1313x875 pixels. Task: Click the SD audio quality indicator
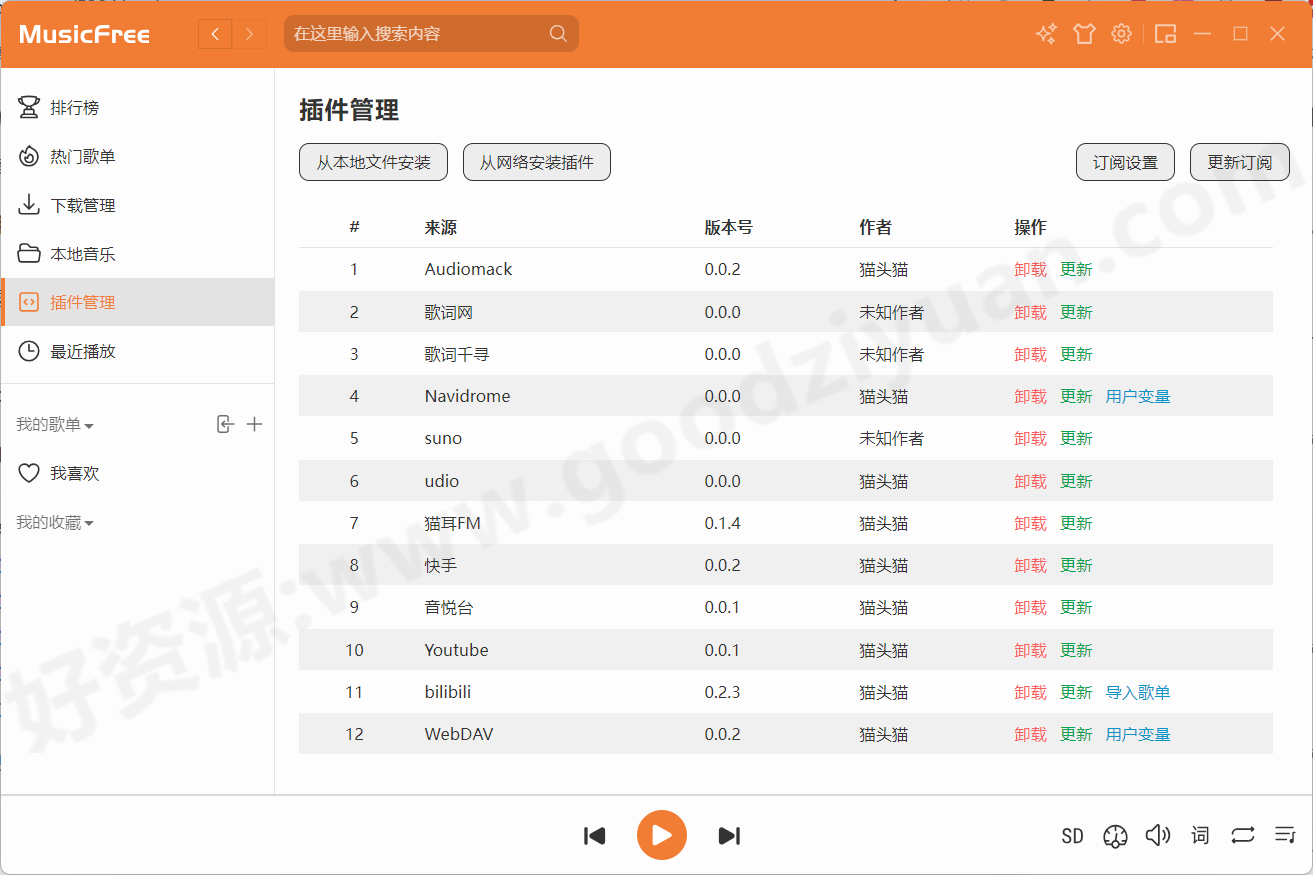pyautogui.click(x=1072, y=835)
